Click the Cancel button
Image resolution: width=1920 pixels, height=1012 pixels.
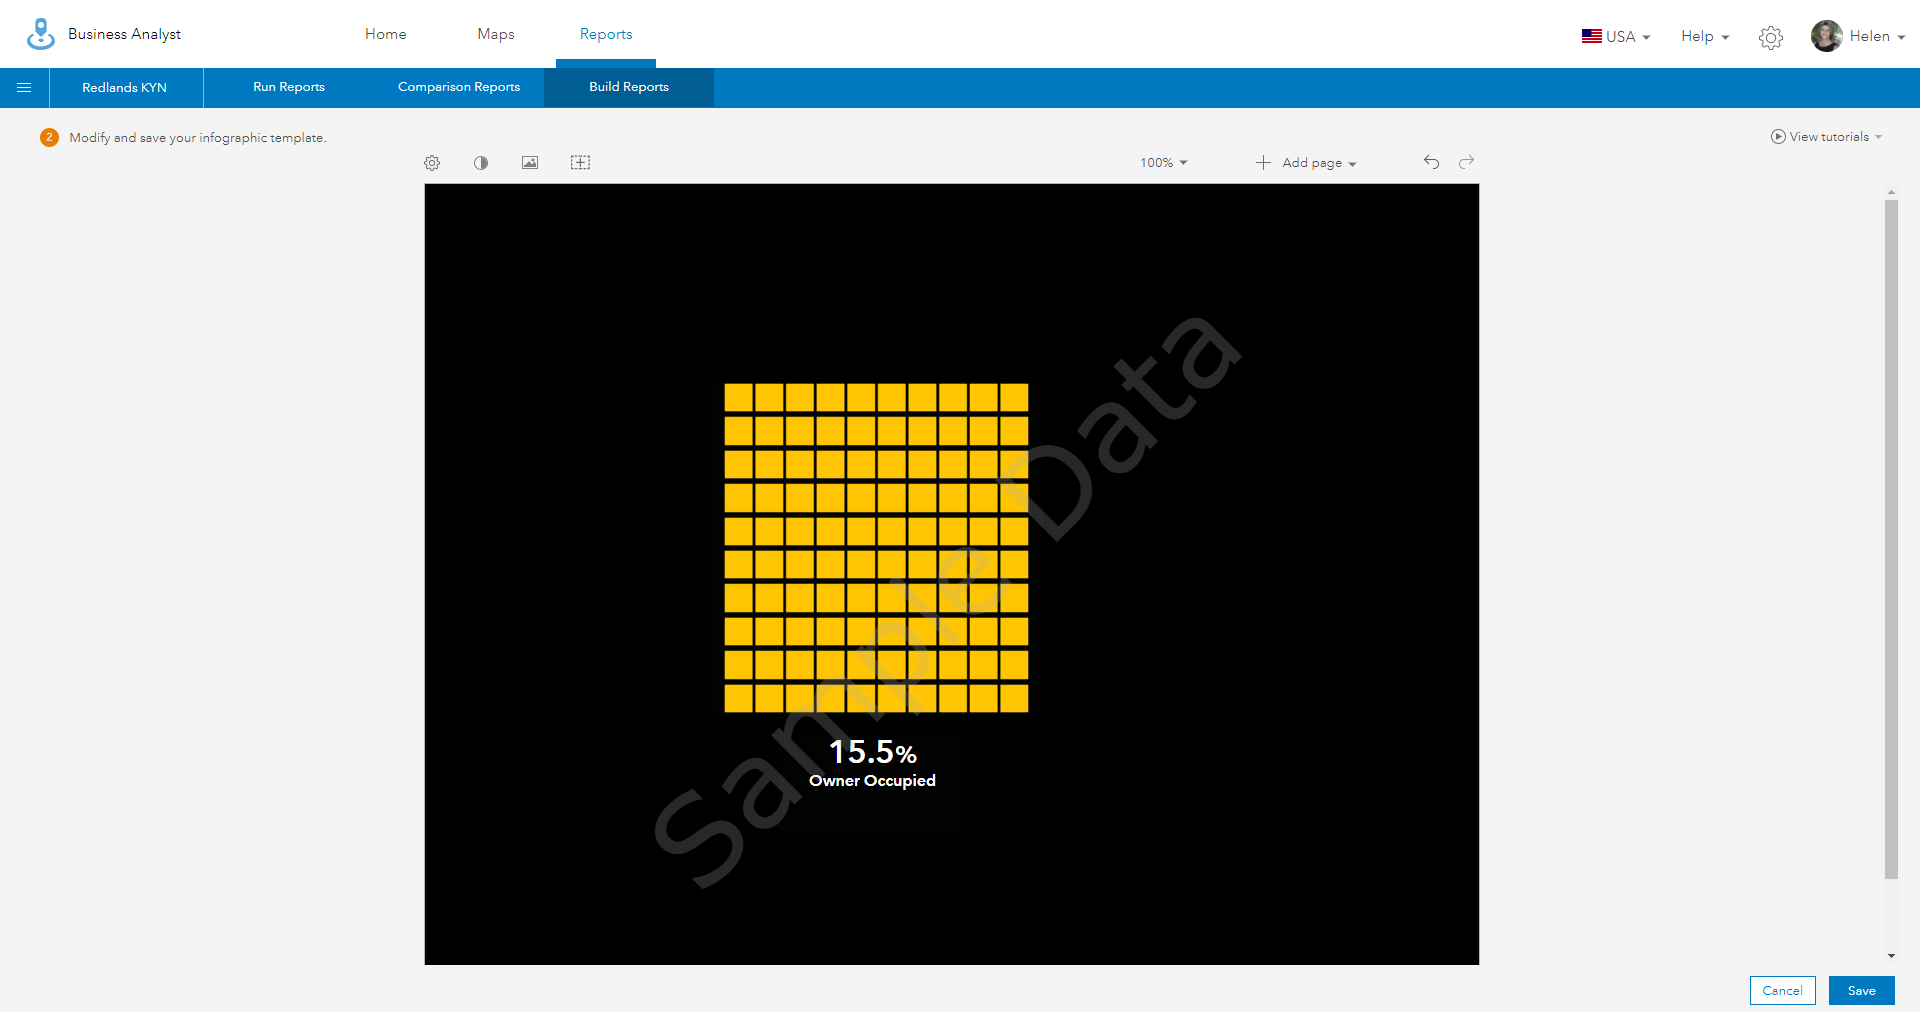[x=1782, y=991]
